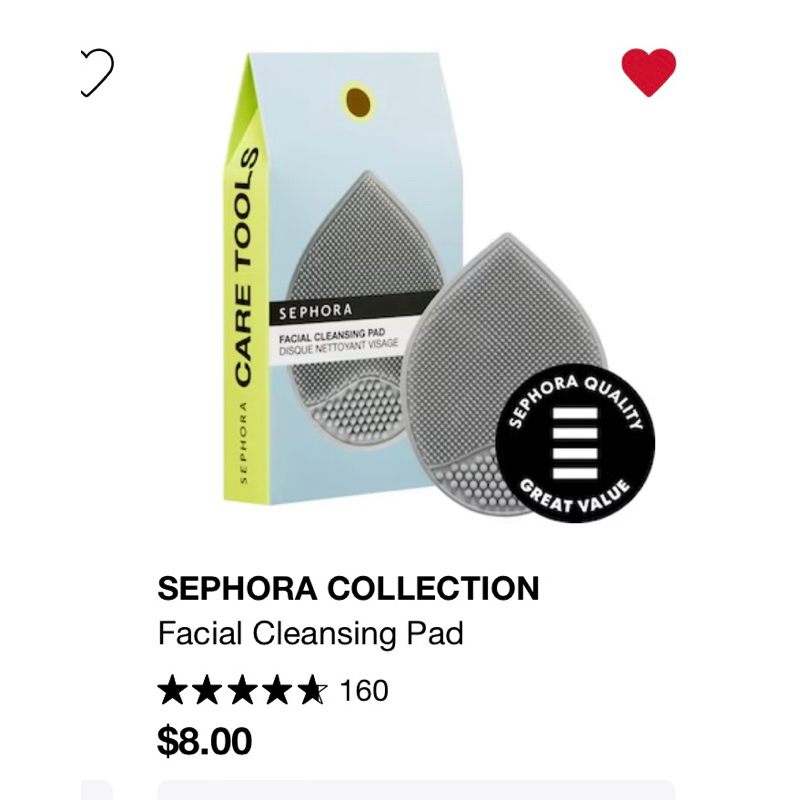The height and width of the screenshot is (800, 800).
Task: Open the SEPHORA COLLECTION brand link
Action: point(348,588)
